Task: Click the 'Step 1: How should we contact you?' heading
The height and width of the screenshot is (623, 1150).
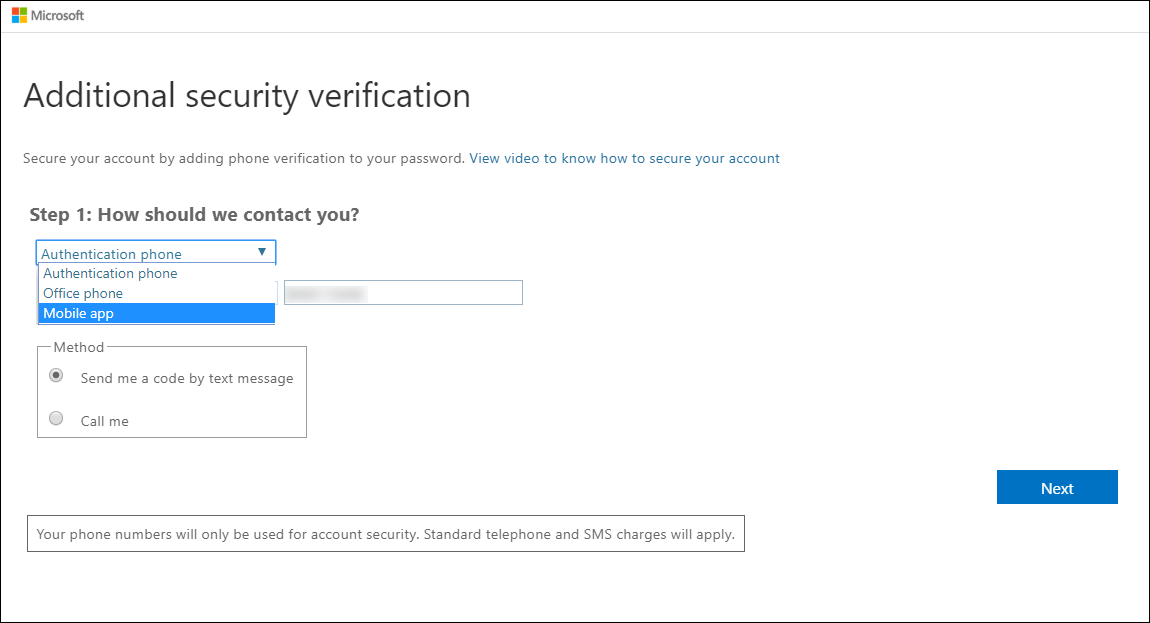Action: [194, 215]
